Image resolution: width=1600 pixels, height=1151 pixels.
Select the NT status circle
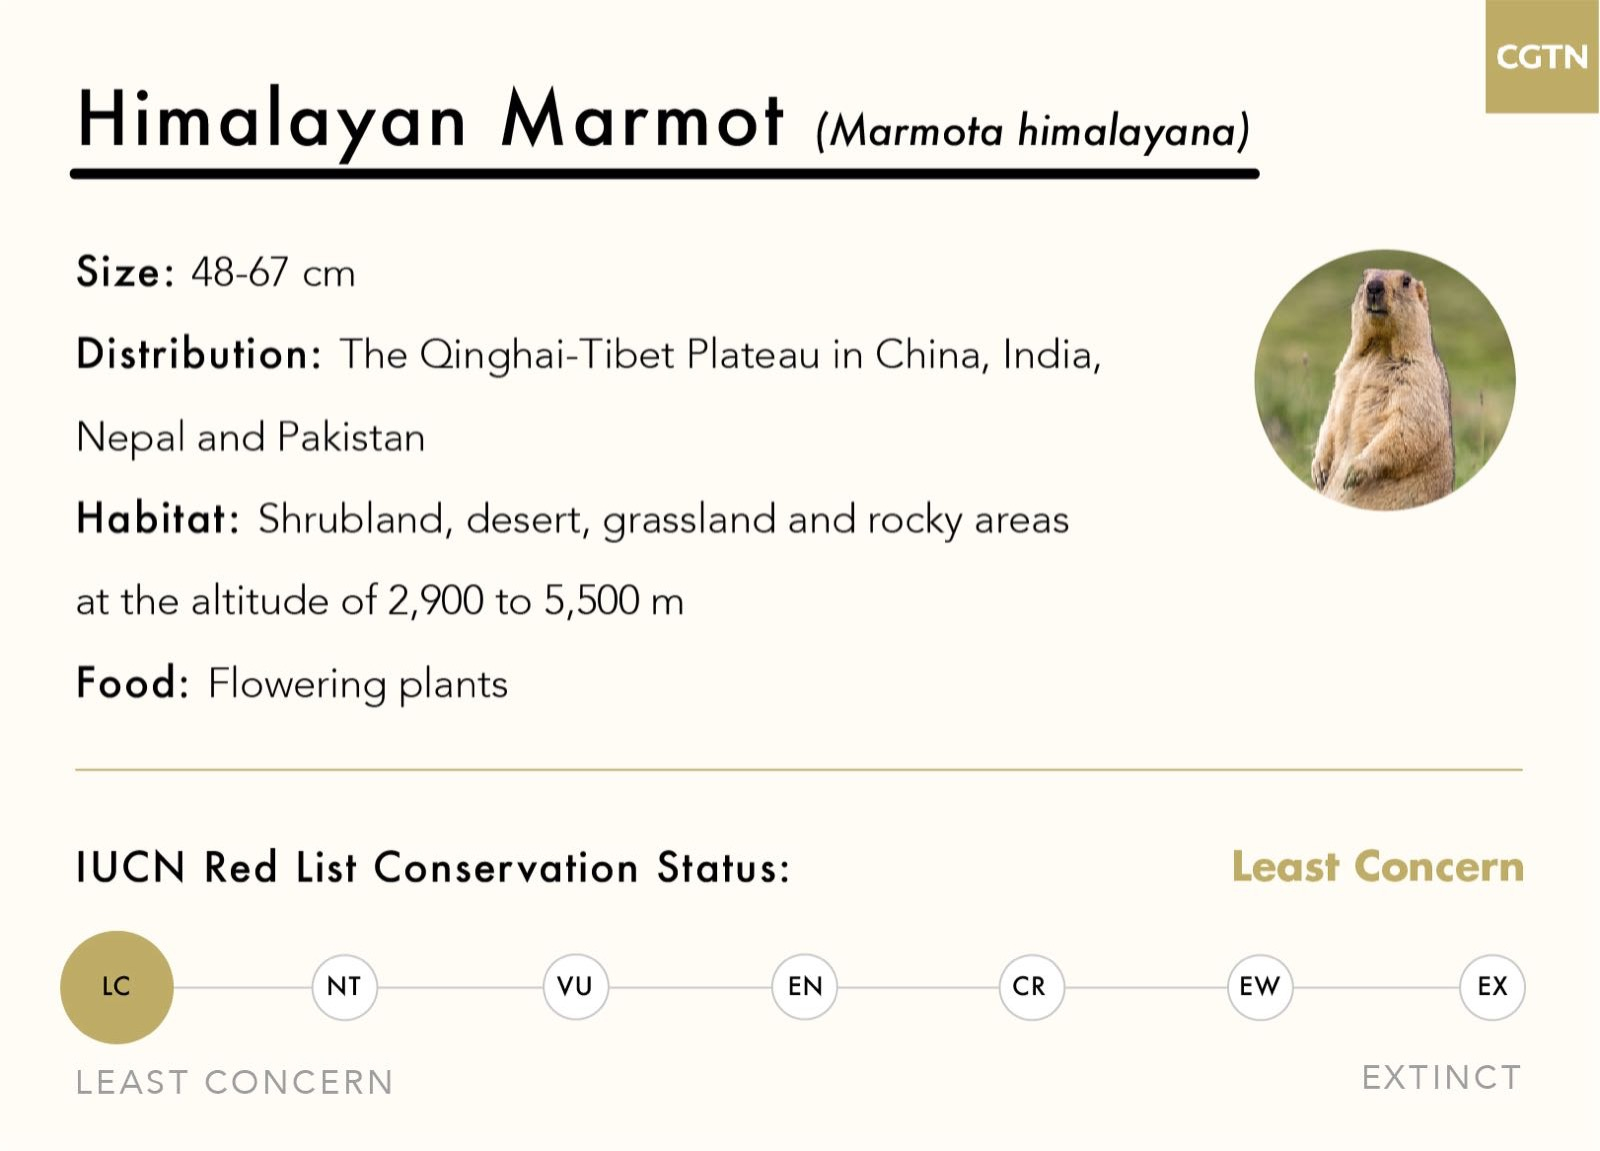pos(344,987)
